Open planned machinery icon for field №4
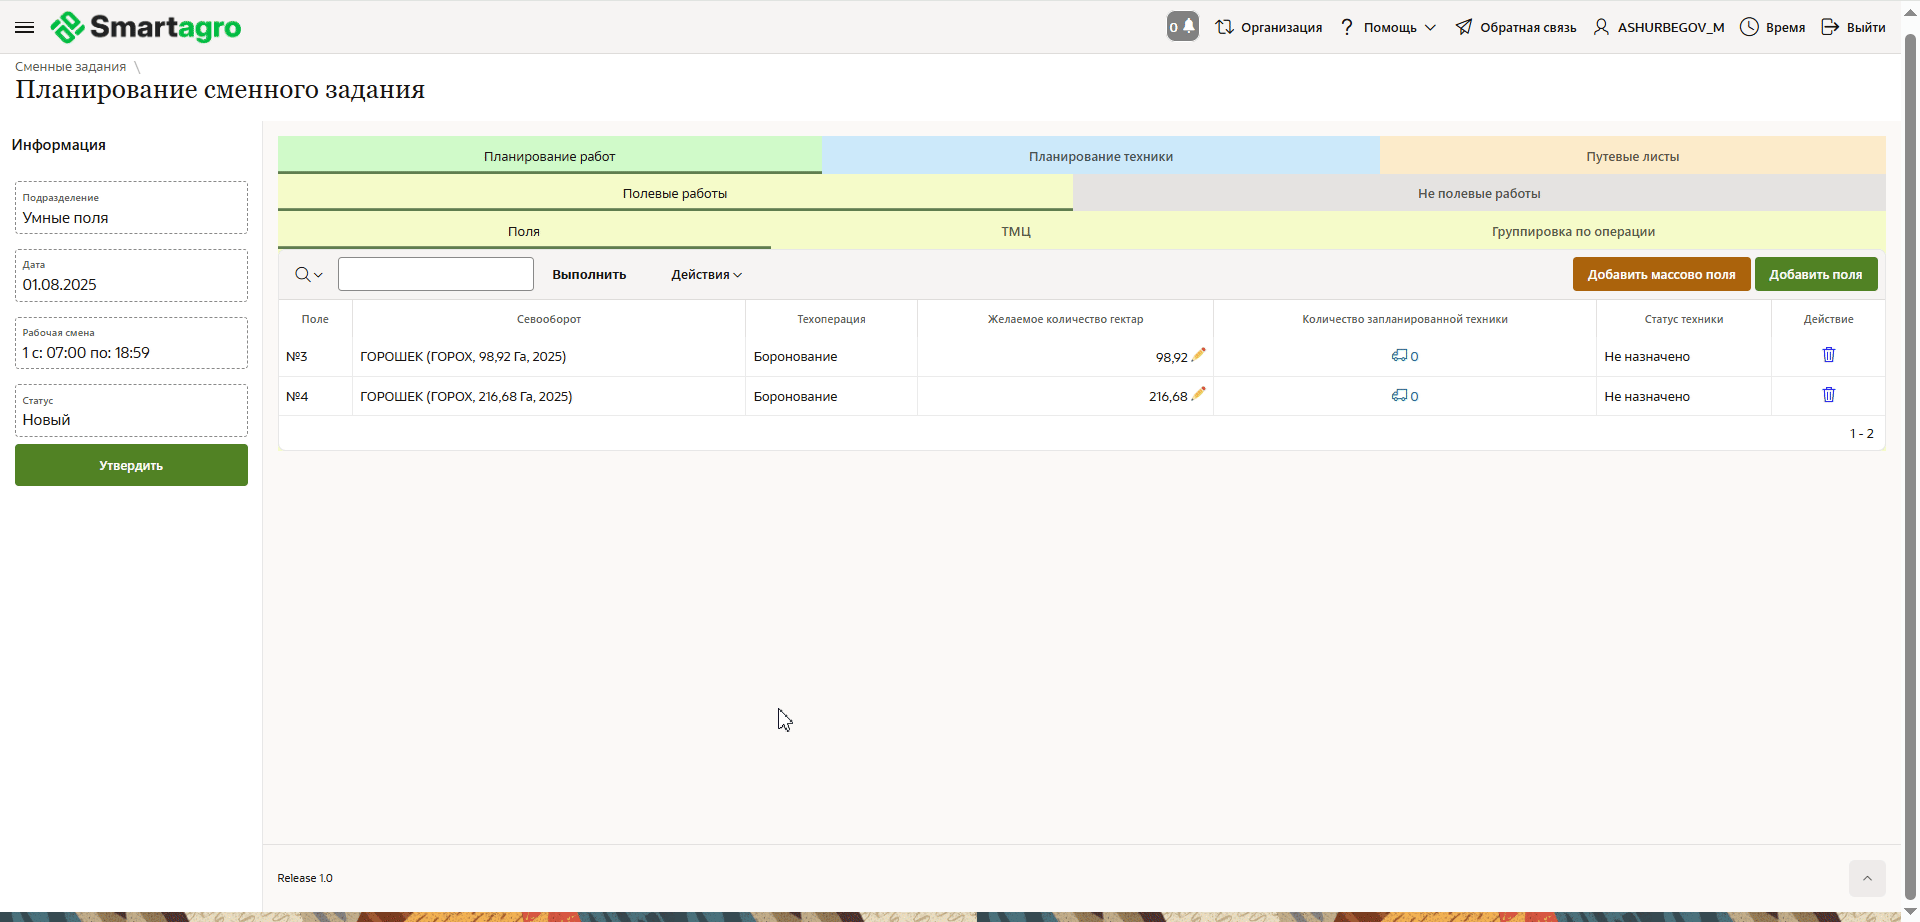Screen dimensions: 1920x922 (1400, 396)
